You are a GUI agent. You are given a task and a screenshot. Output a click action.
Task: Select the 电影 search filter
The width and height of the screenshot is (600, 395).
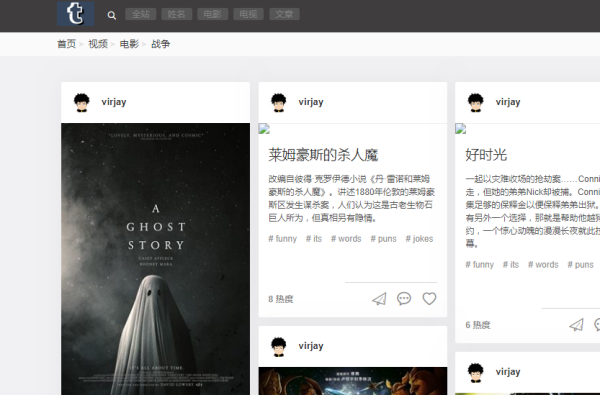[212, 14]
